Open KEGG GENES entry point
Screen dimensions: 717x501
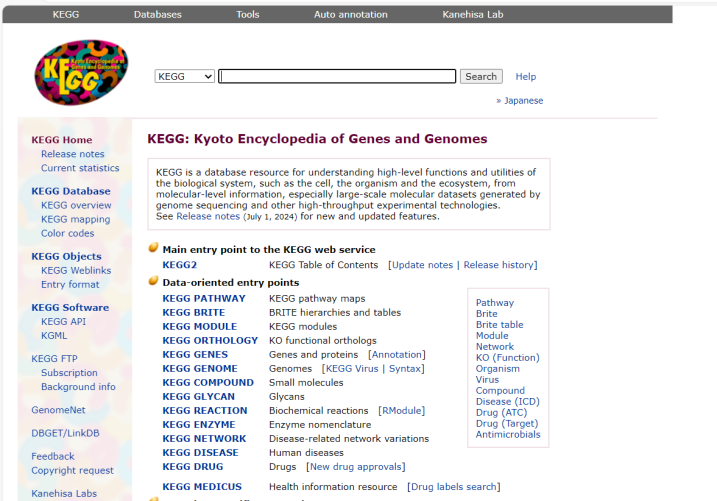click(195, 355)
